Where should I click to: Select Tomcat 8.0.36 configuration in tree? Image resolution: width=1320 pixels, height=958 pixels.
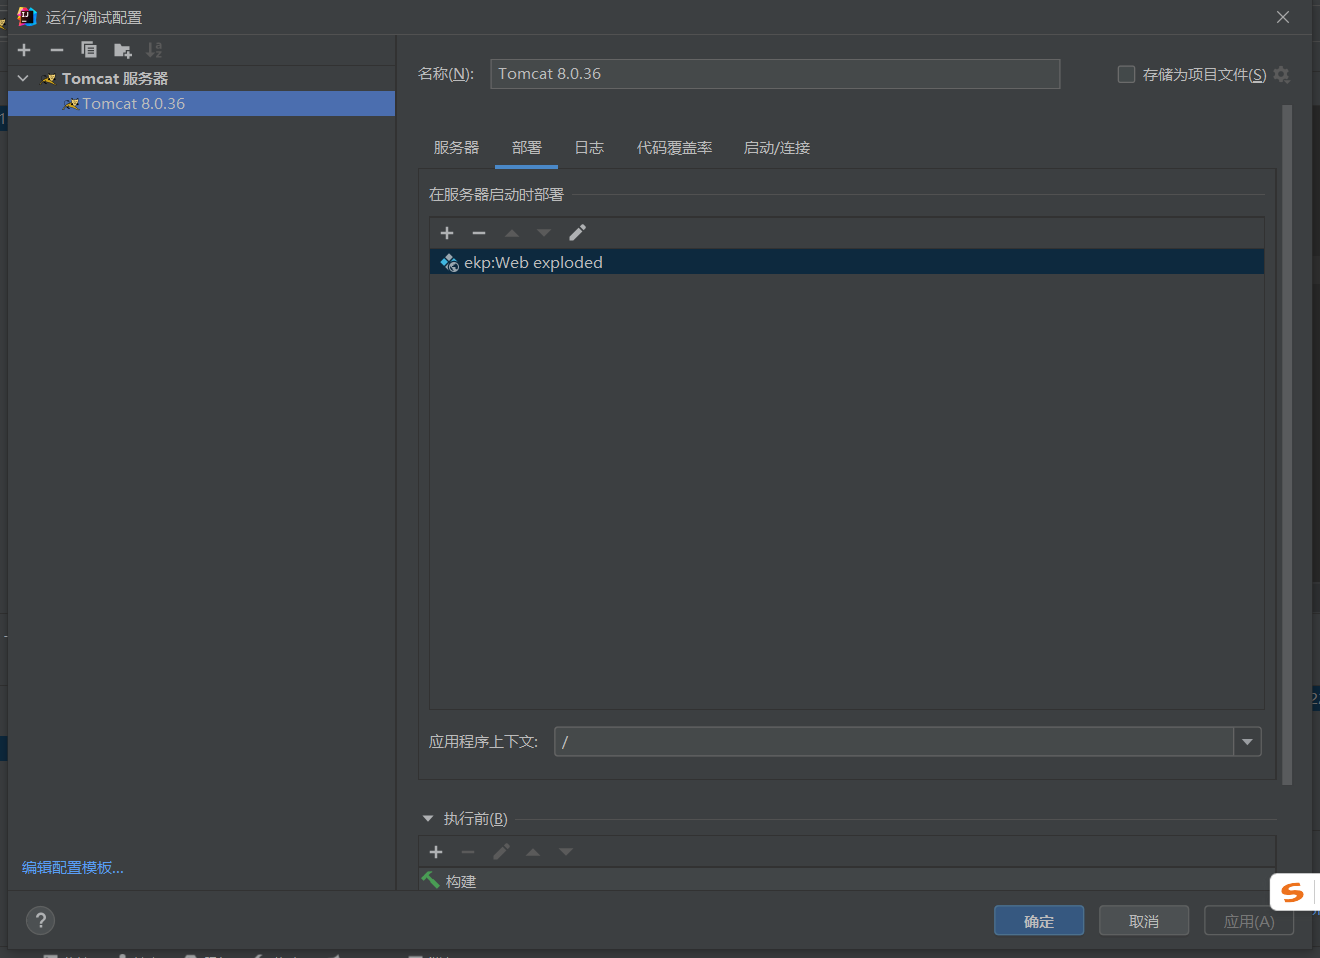[x=201, y=103]
